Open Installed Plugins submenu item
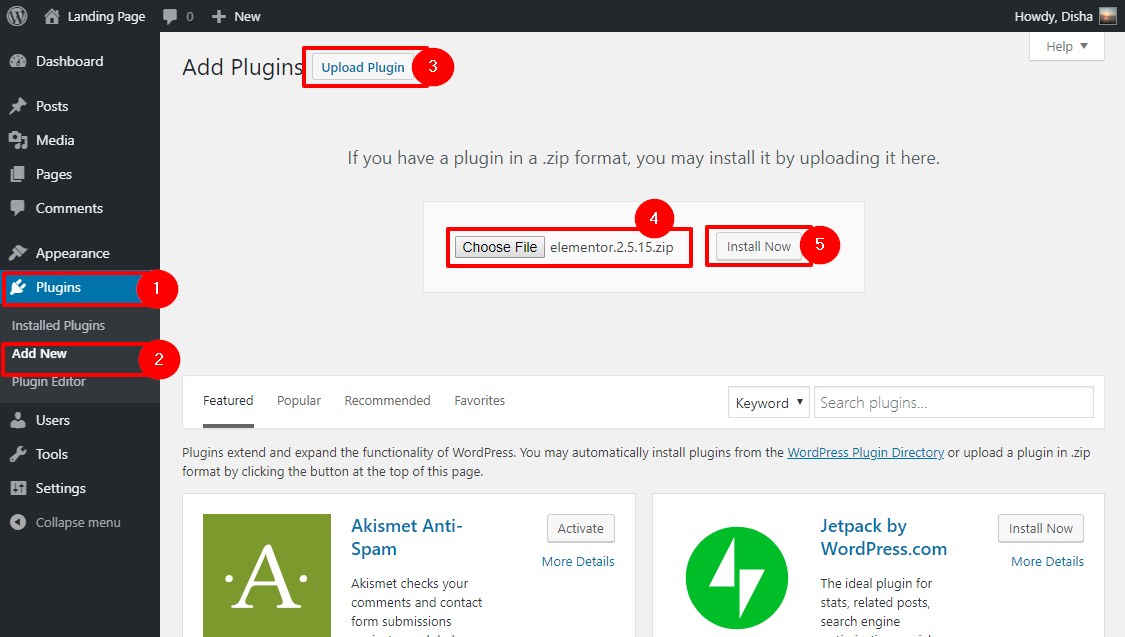 pos(58,326)
